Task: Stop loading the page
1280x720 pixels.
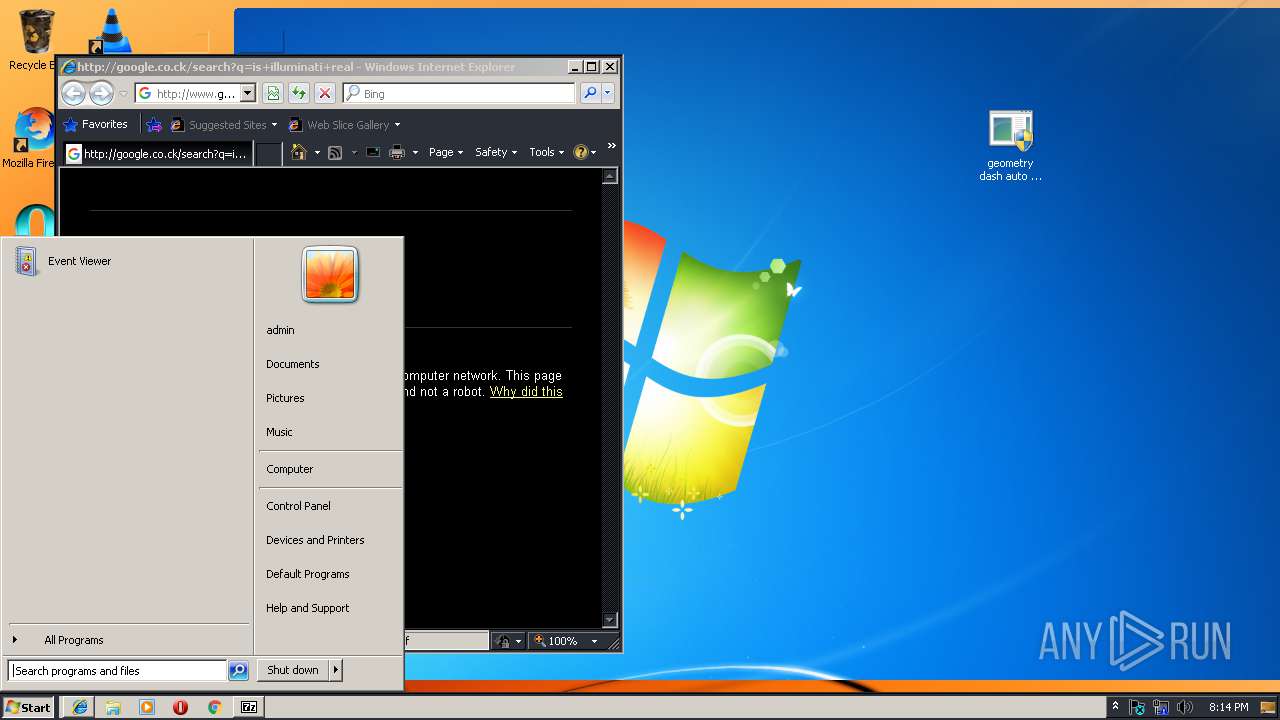Action: coord(325,93)
